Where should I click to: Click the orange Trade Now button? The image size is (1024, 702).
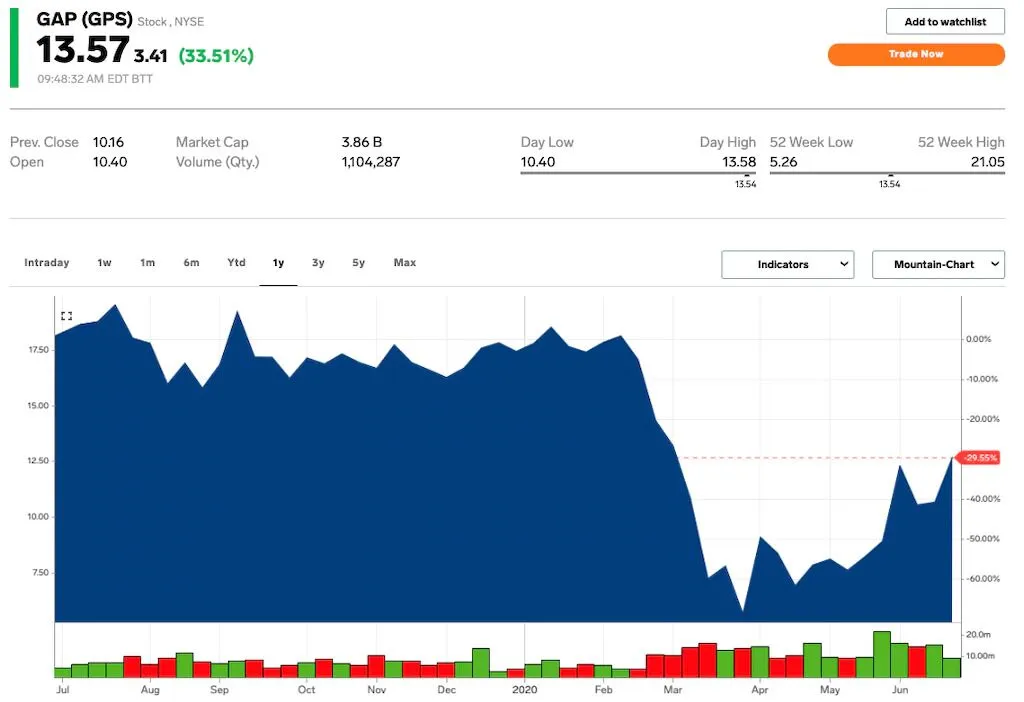(x=916, y=54)
